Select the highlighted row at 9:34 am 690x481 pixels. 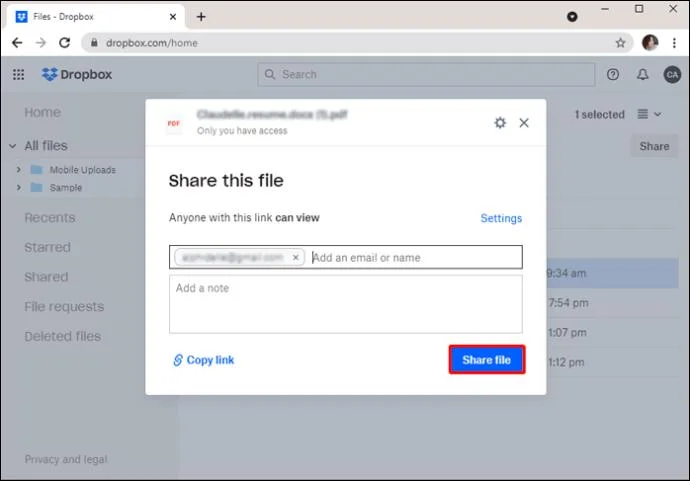pyautogui.click(x=612, y=273)
